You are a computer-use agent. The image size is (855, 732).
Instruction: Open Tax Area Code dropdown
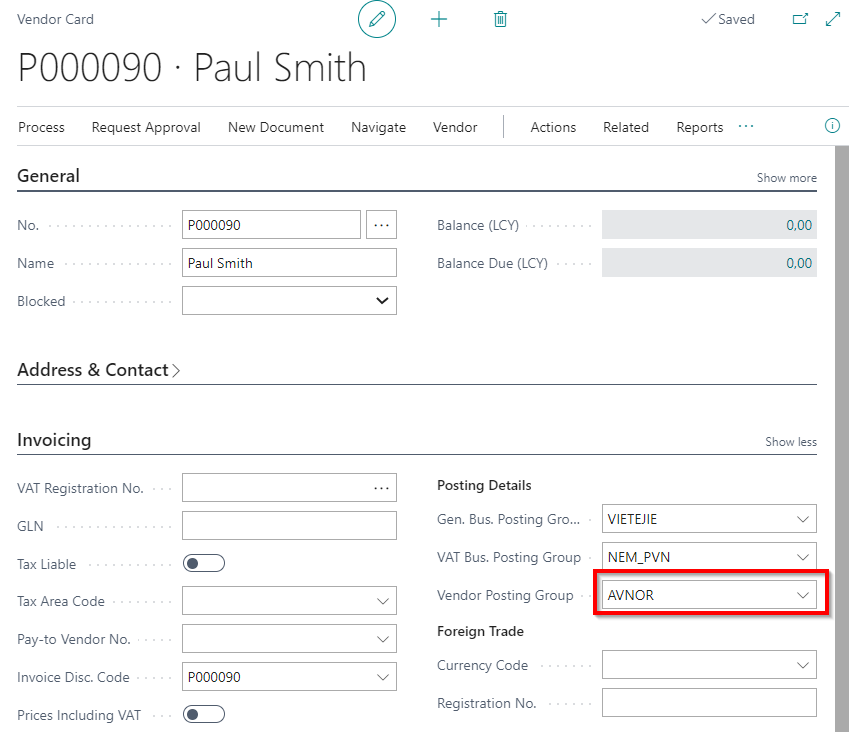[x=383, y=601]
